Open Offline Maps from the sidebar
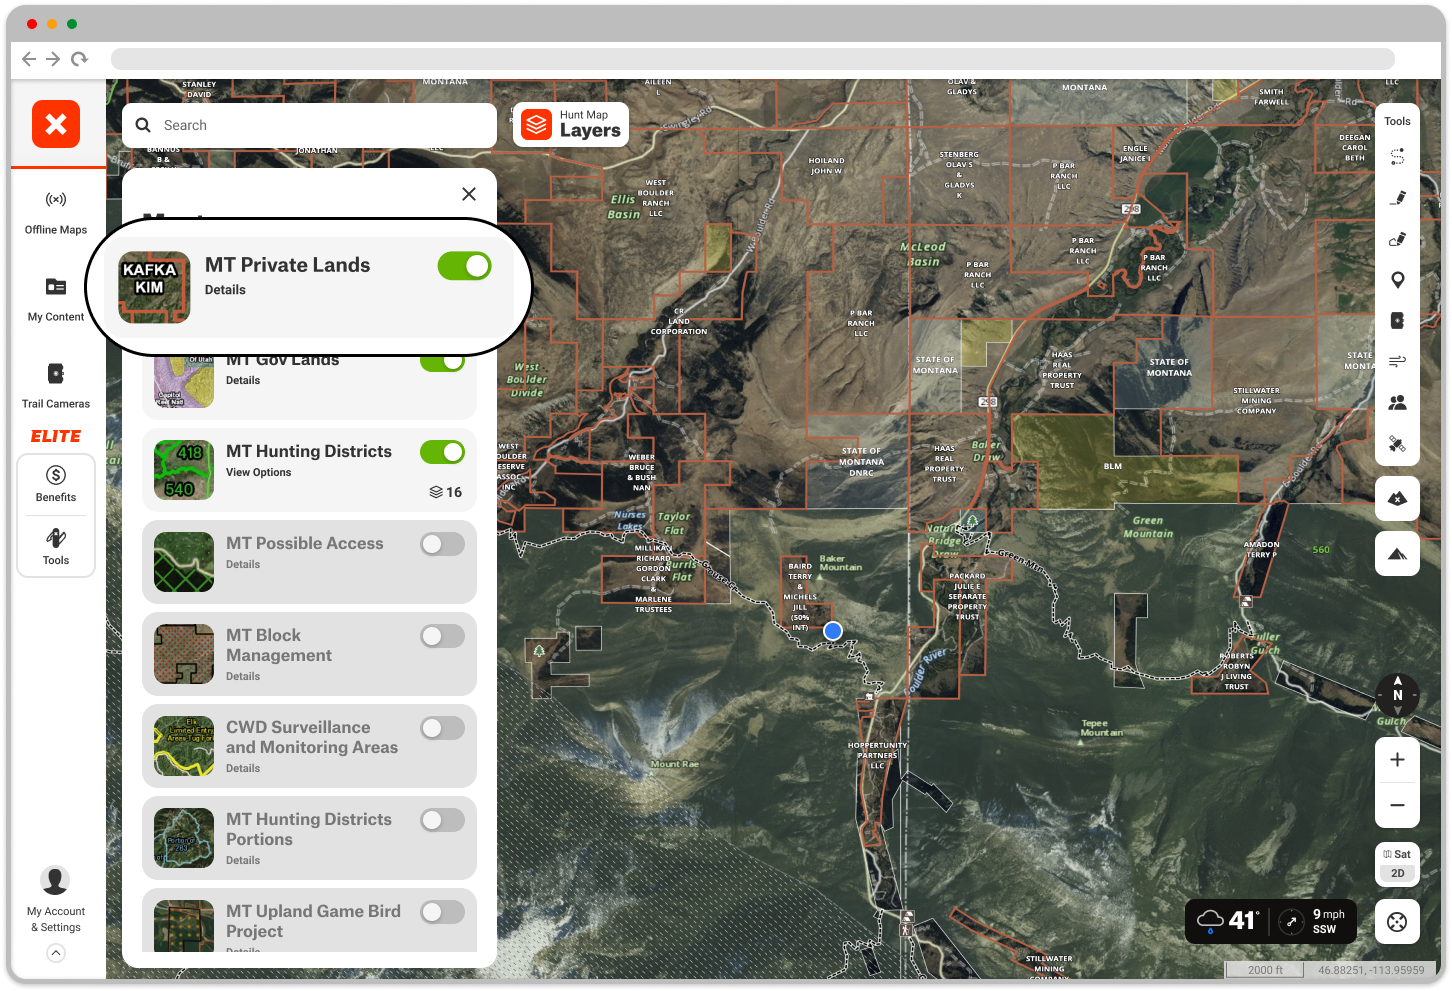 [56, 213]
